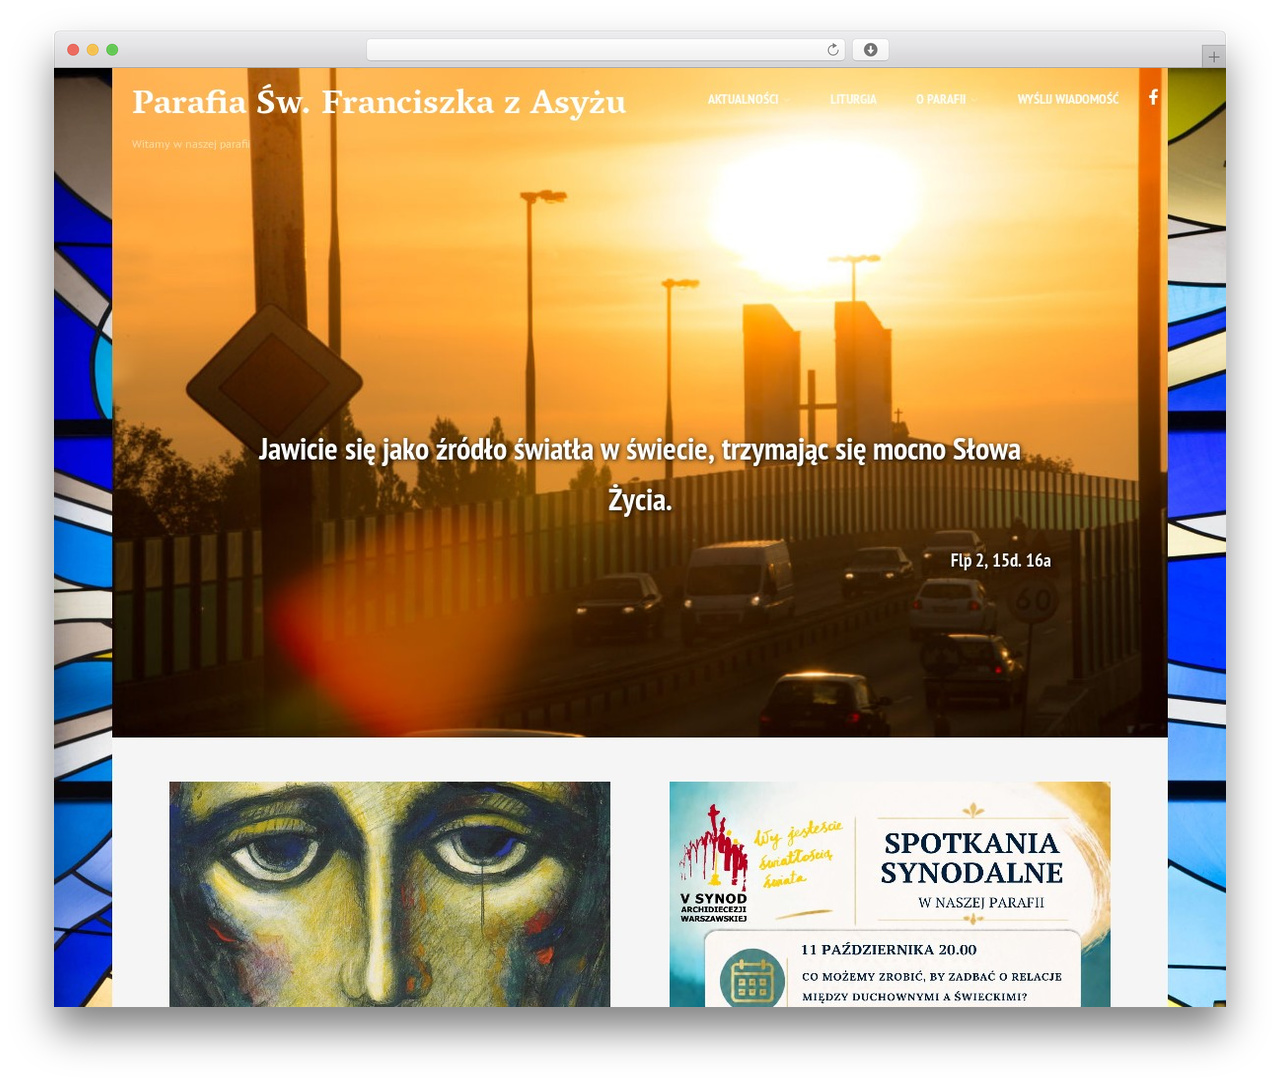Screen dimensions: 1280x1084
Task: Select the Wyślij wiadomość menu item
Action: (x=1068, y=99)
